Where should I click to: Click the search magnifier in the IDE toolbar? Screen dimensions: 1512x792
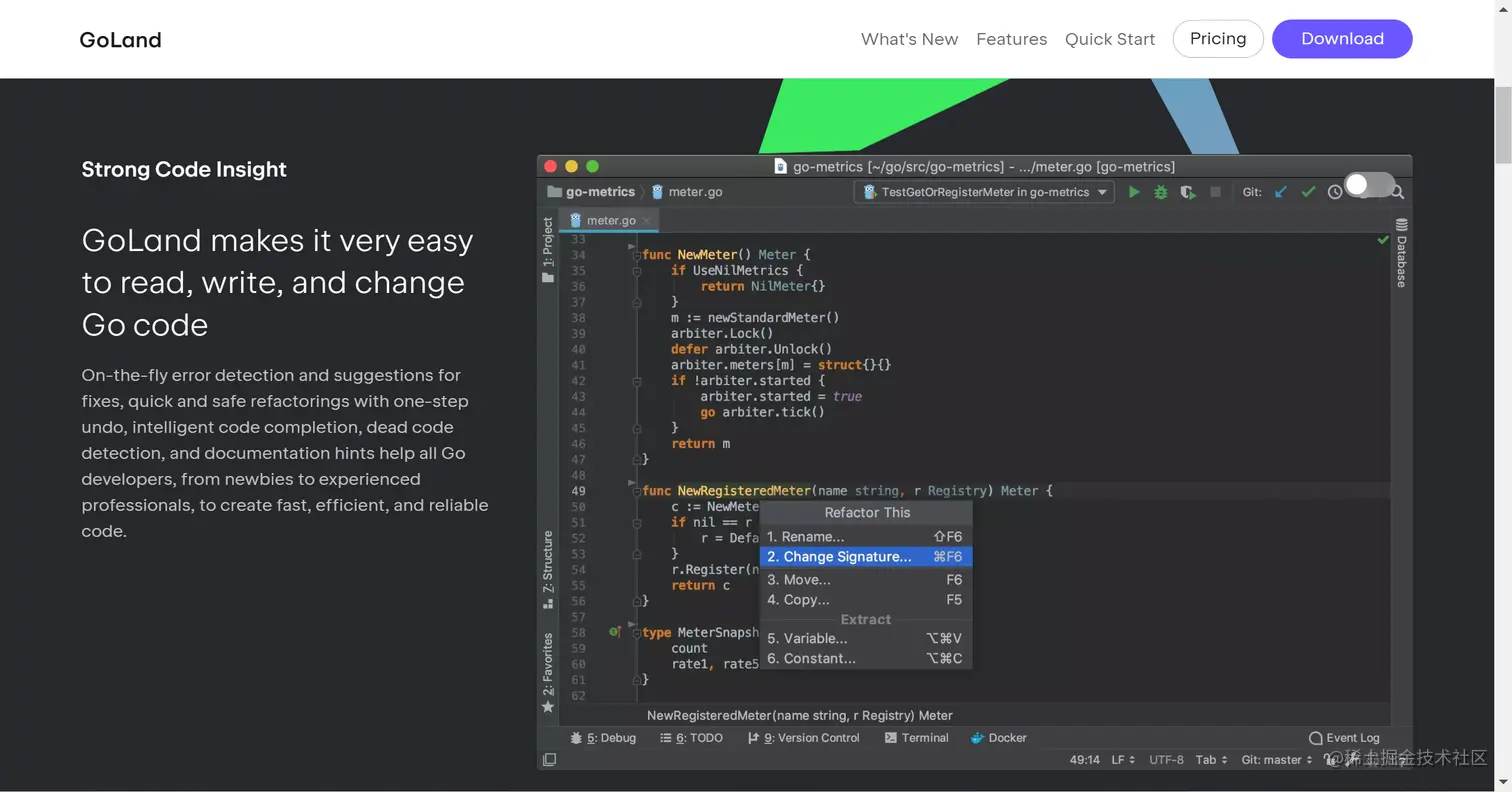tap(1398, 192)
